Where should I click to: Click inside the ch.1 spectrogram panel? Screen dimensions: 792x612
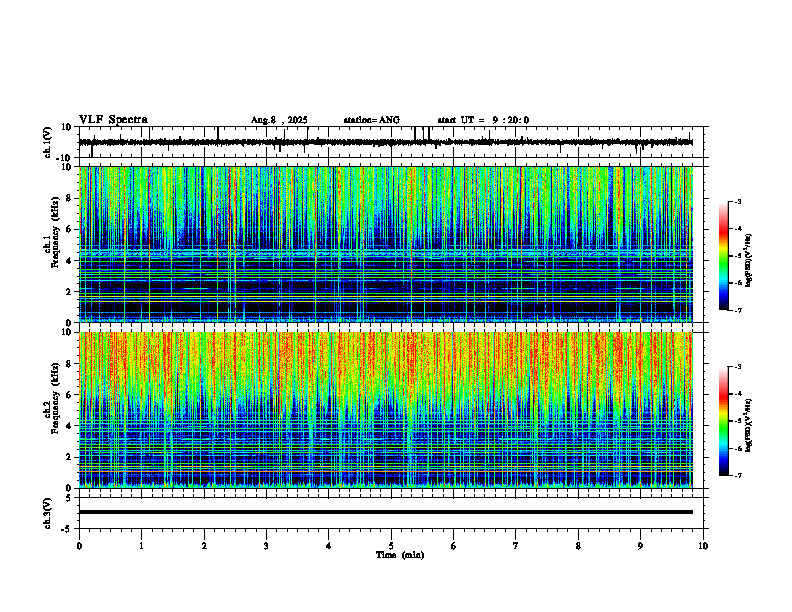[x=385, y=244]
